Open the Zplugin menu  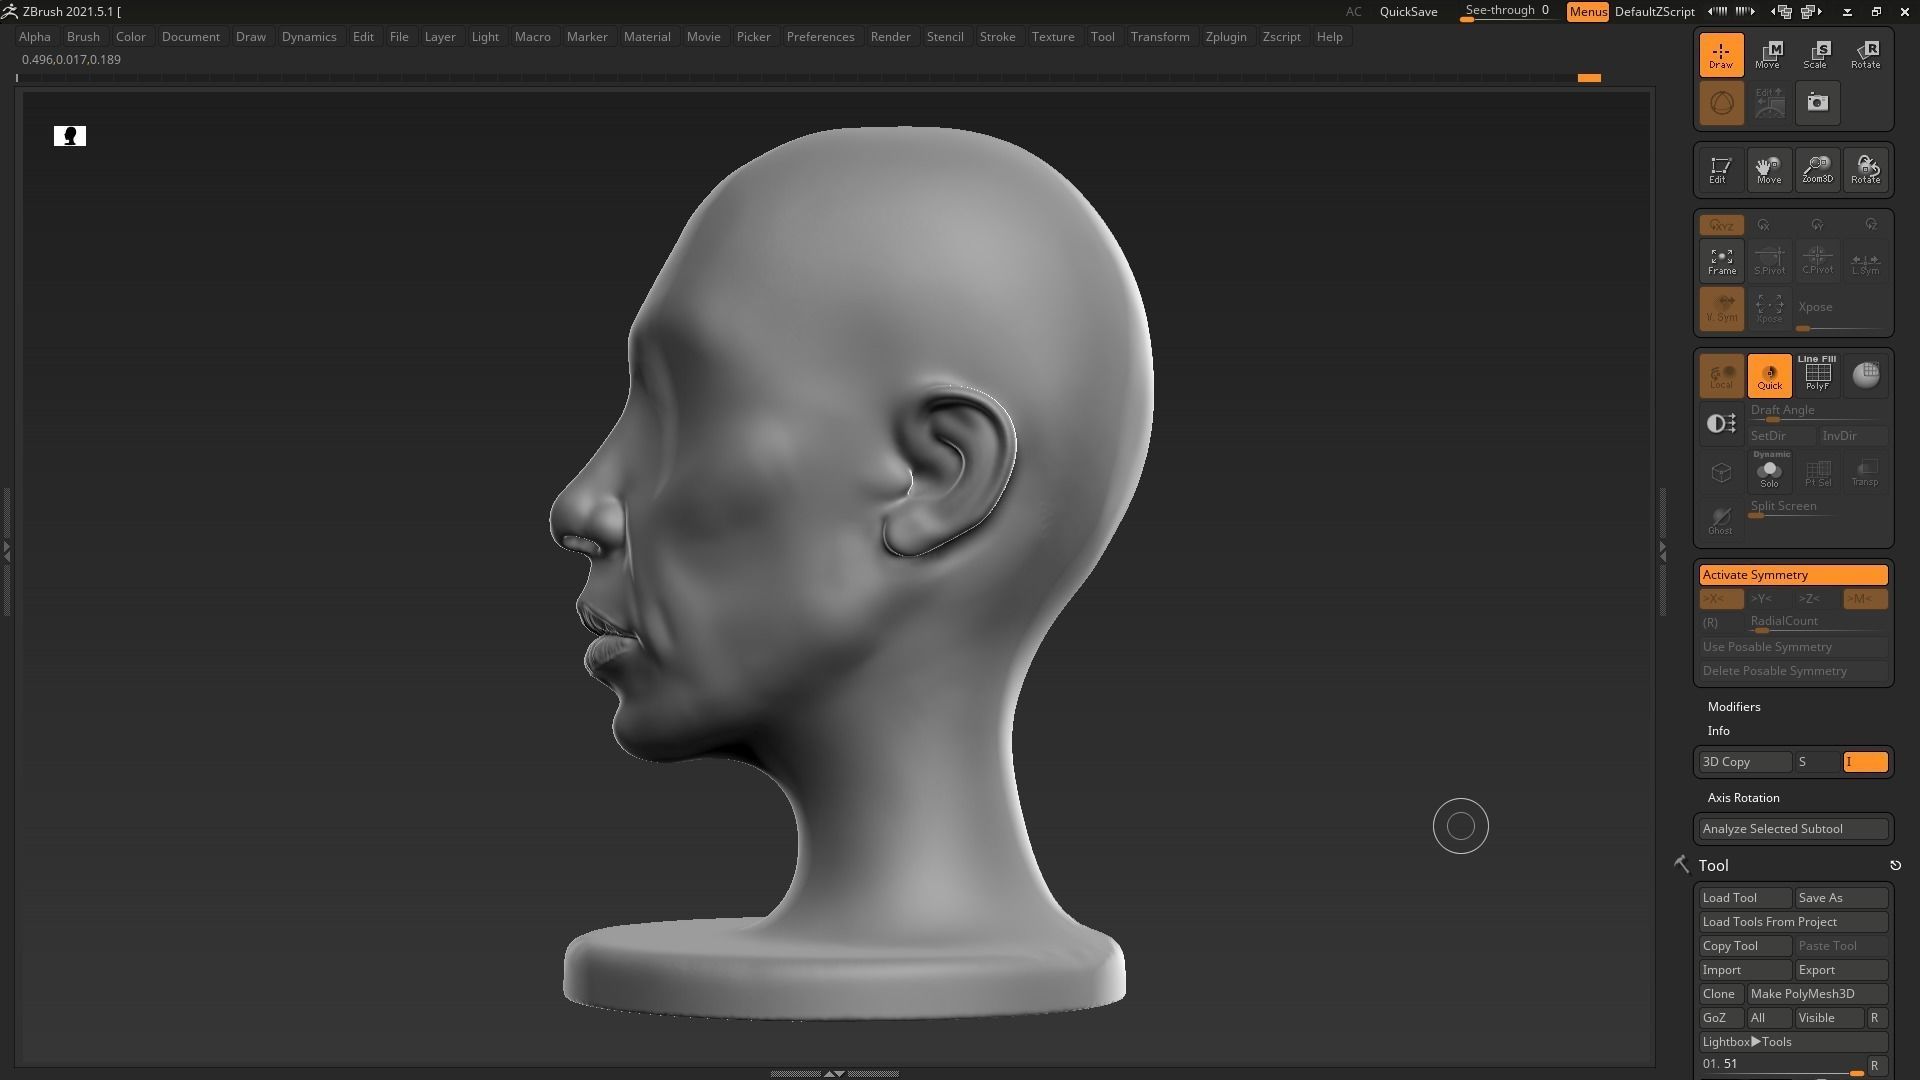(x=1225, y=37)
